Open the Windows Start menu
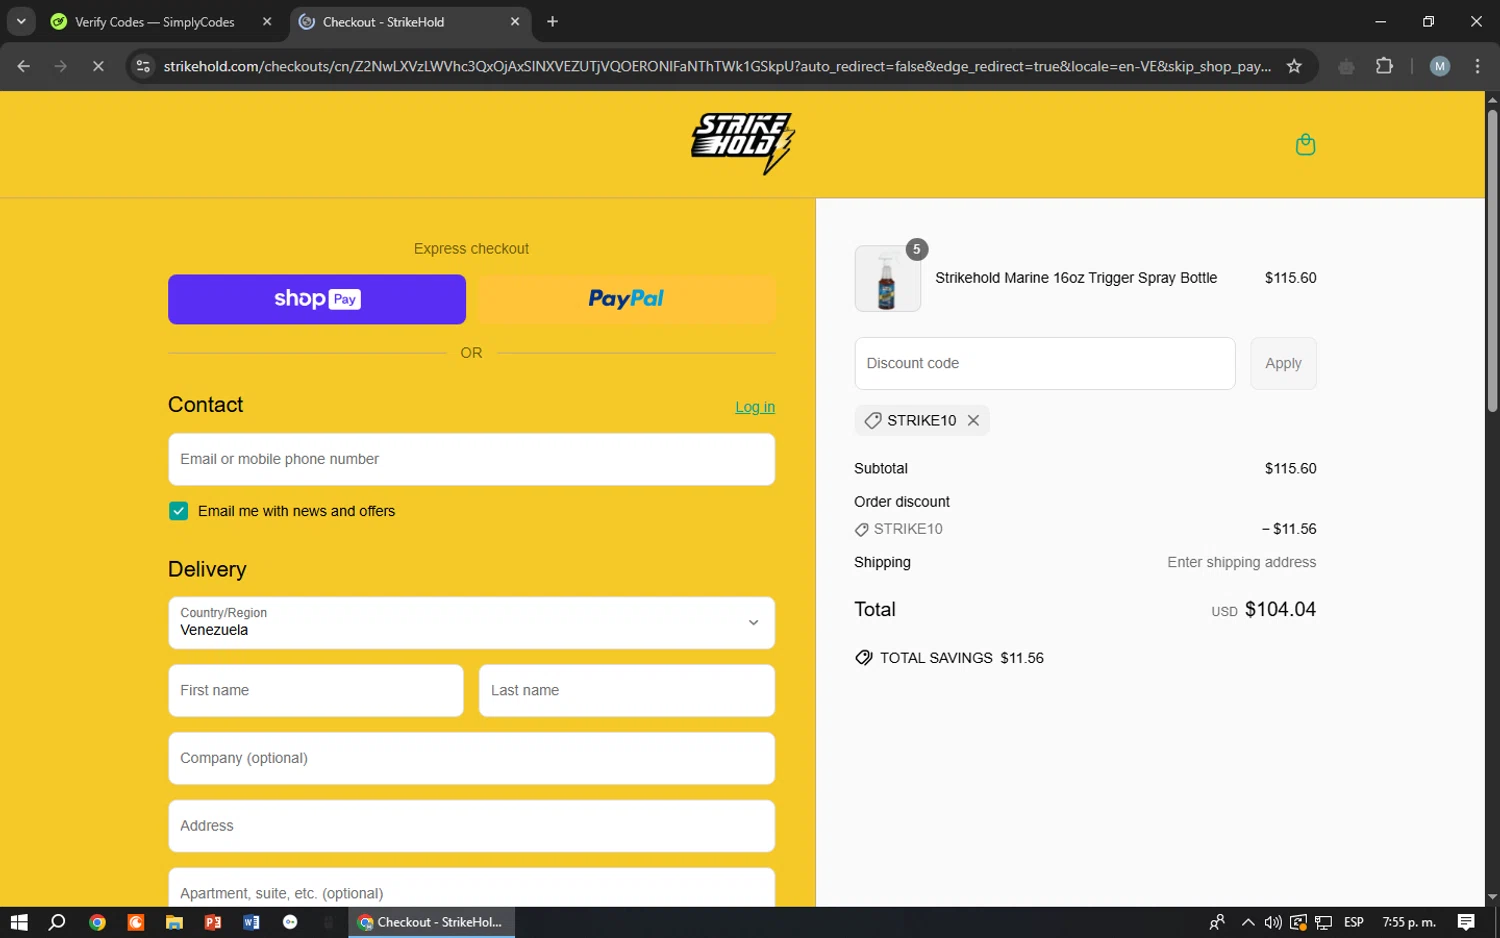The width and height of the screenshot is (1500, 938). coord(19,922)
